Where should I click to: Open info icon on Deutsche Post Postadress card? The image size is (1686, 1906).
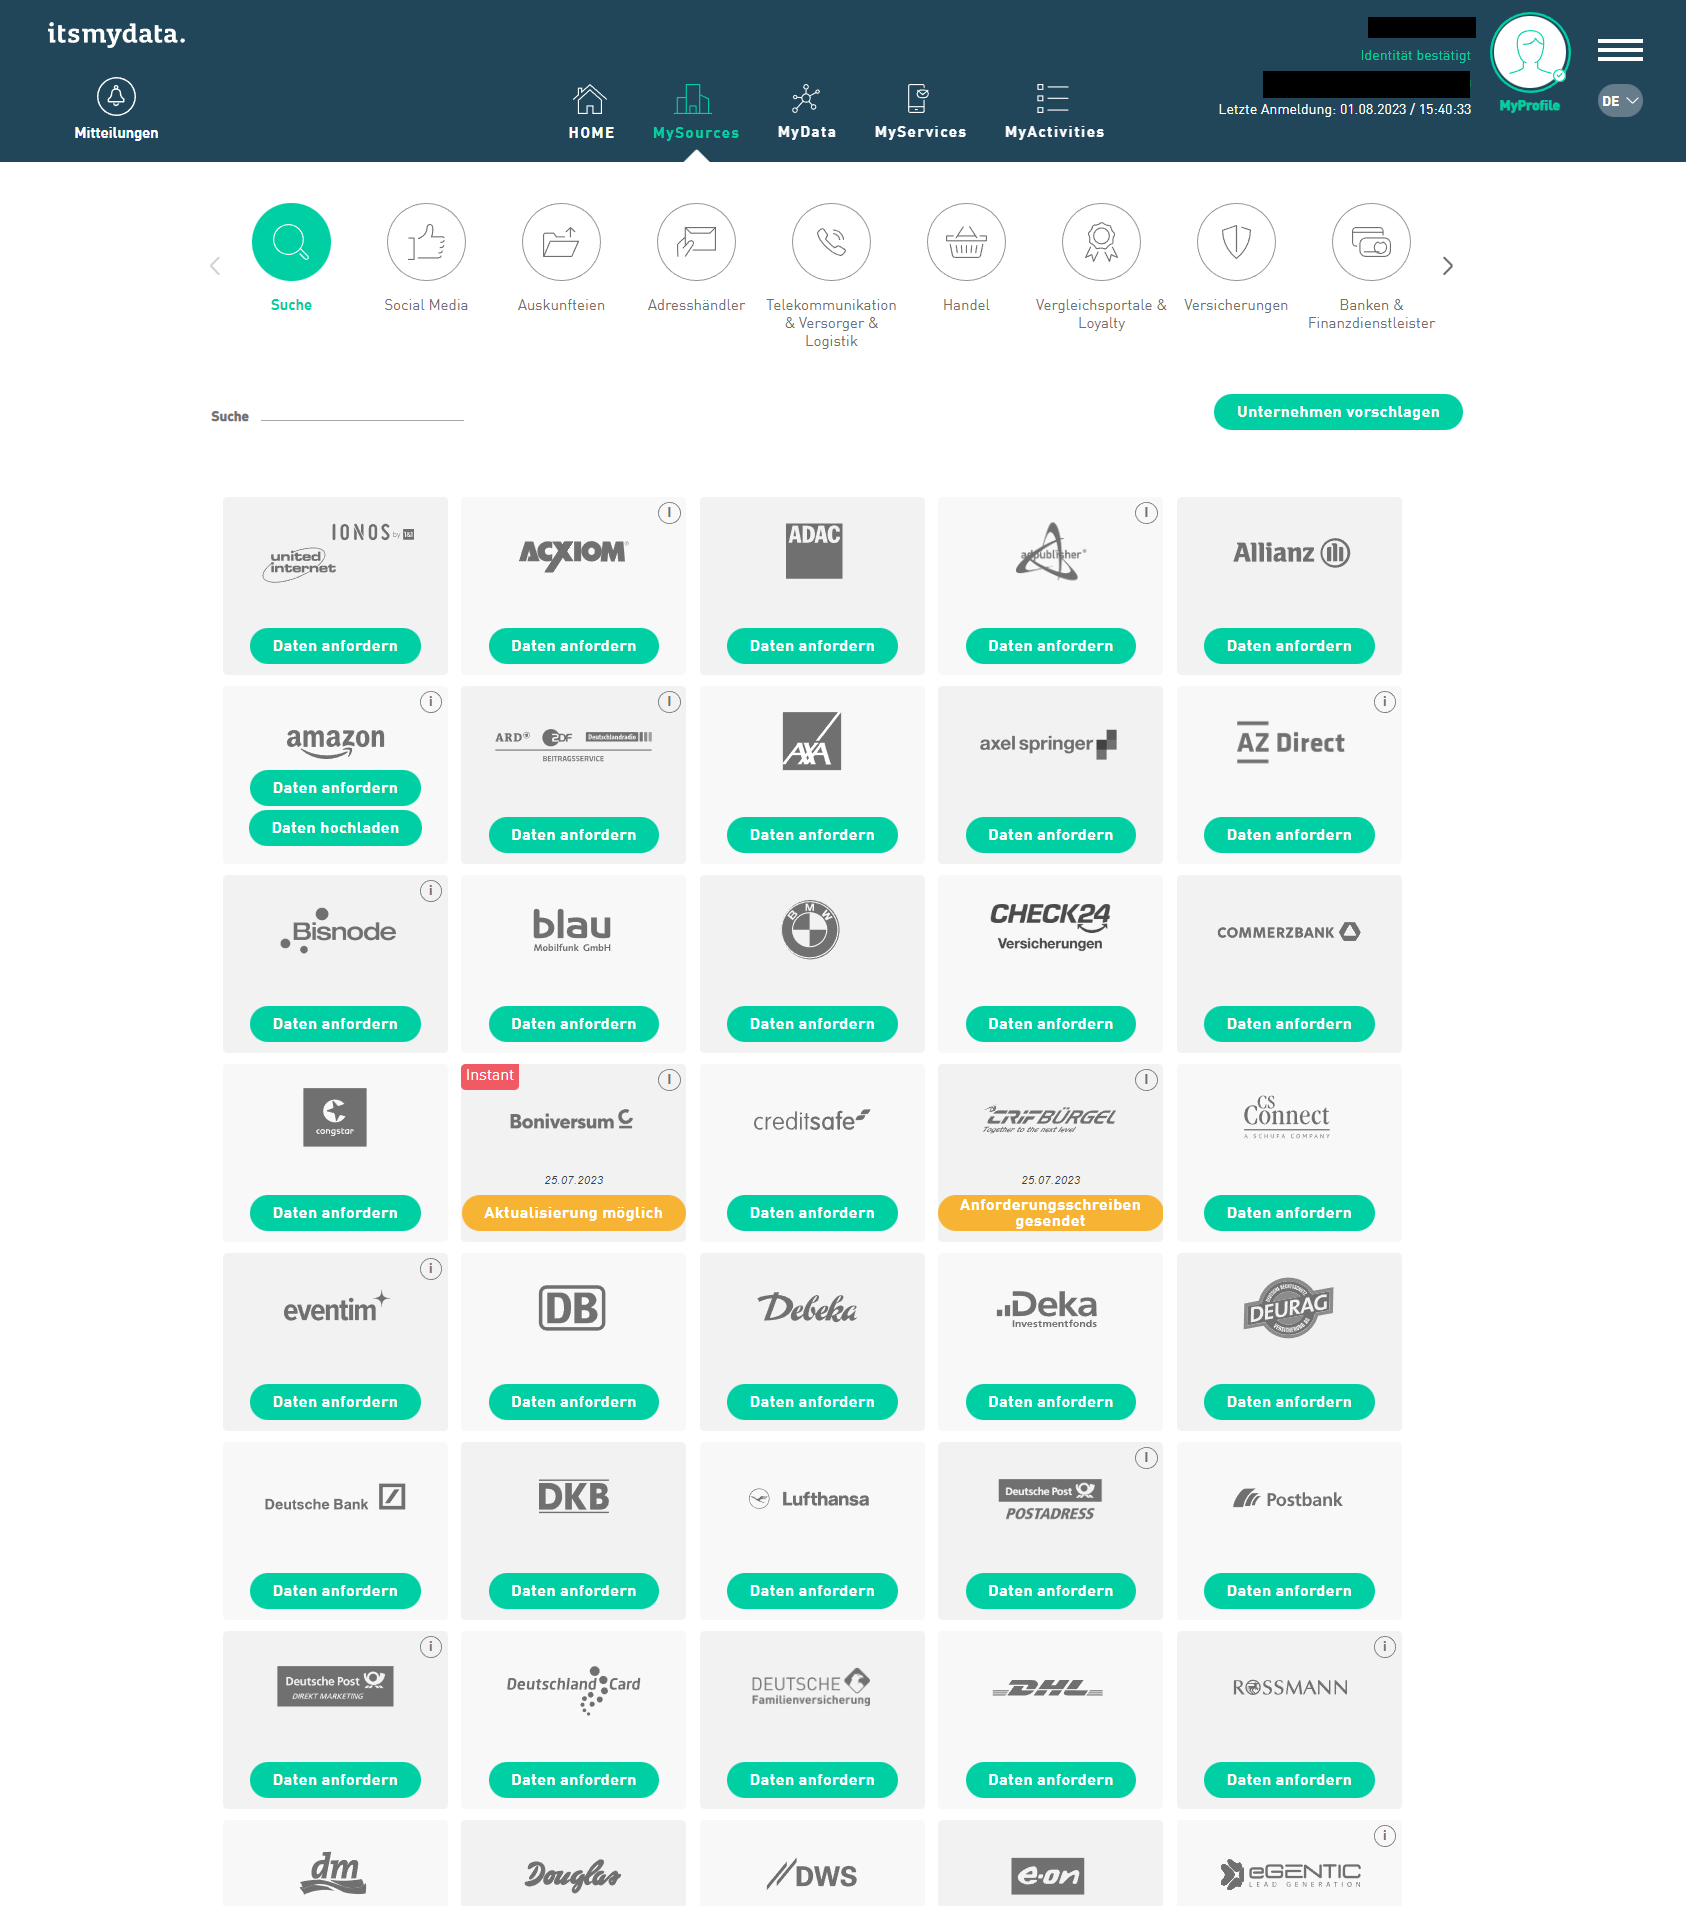pos(1146,1458)
